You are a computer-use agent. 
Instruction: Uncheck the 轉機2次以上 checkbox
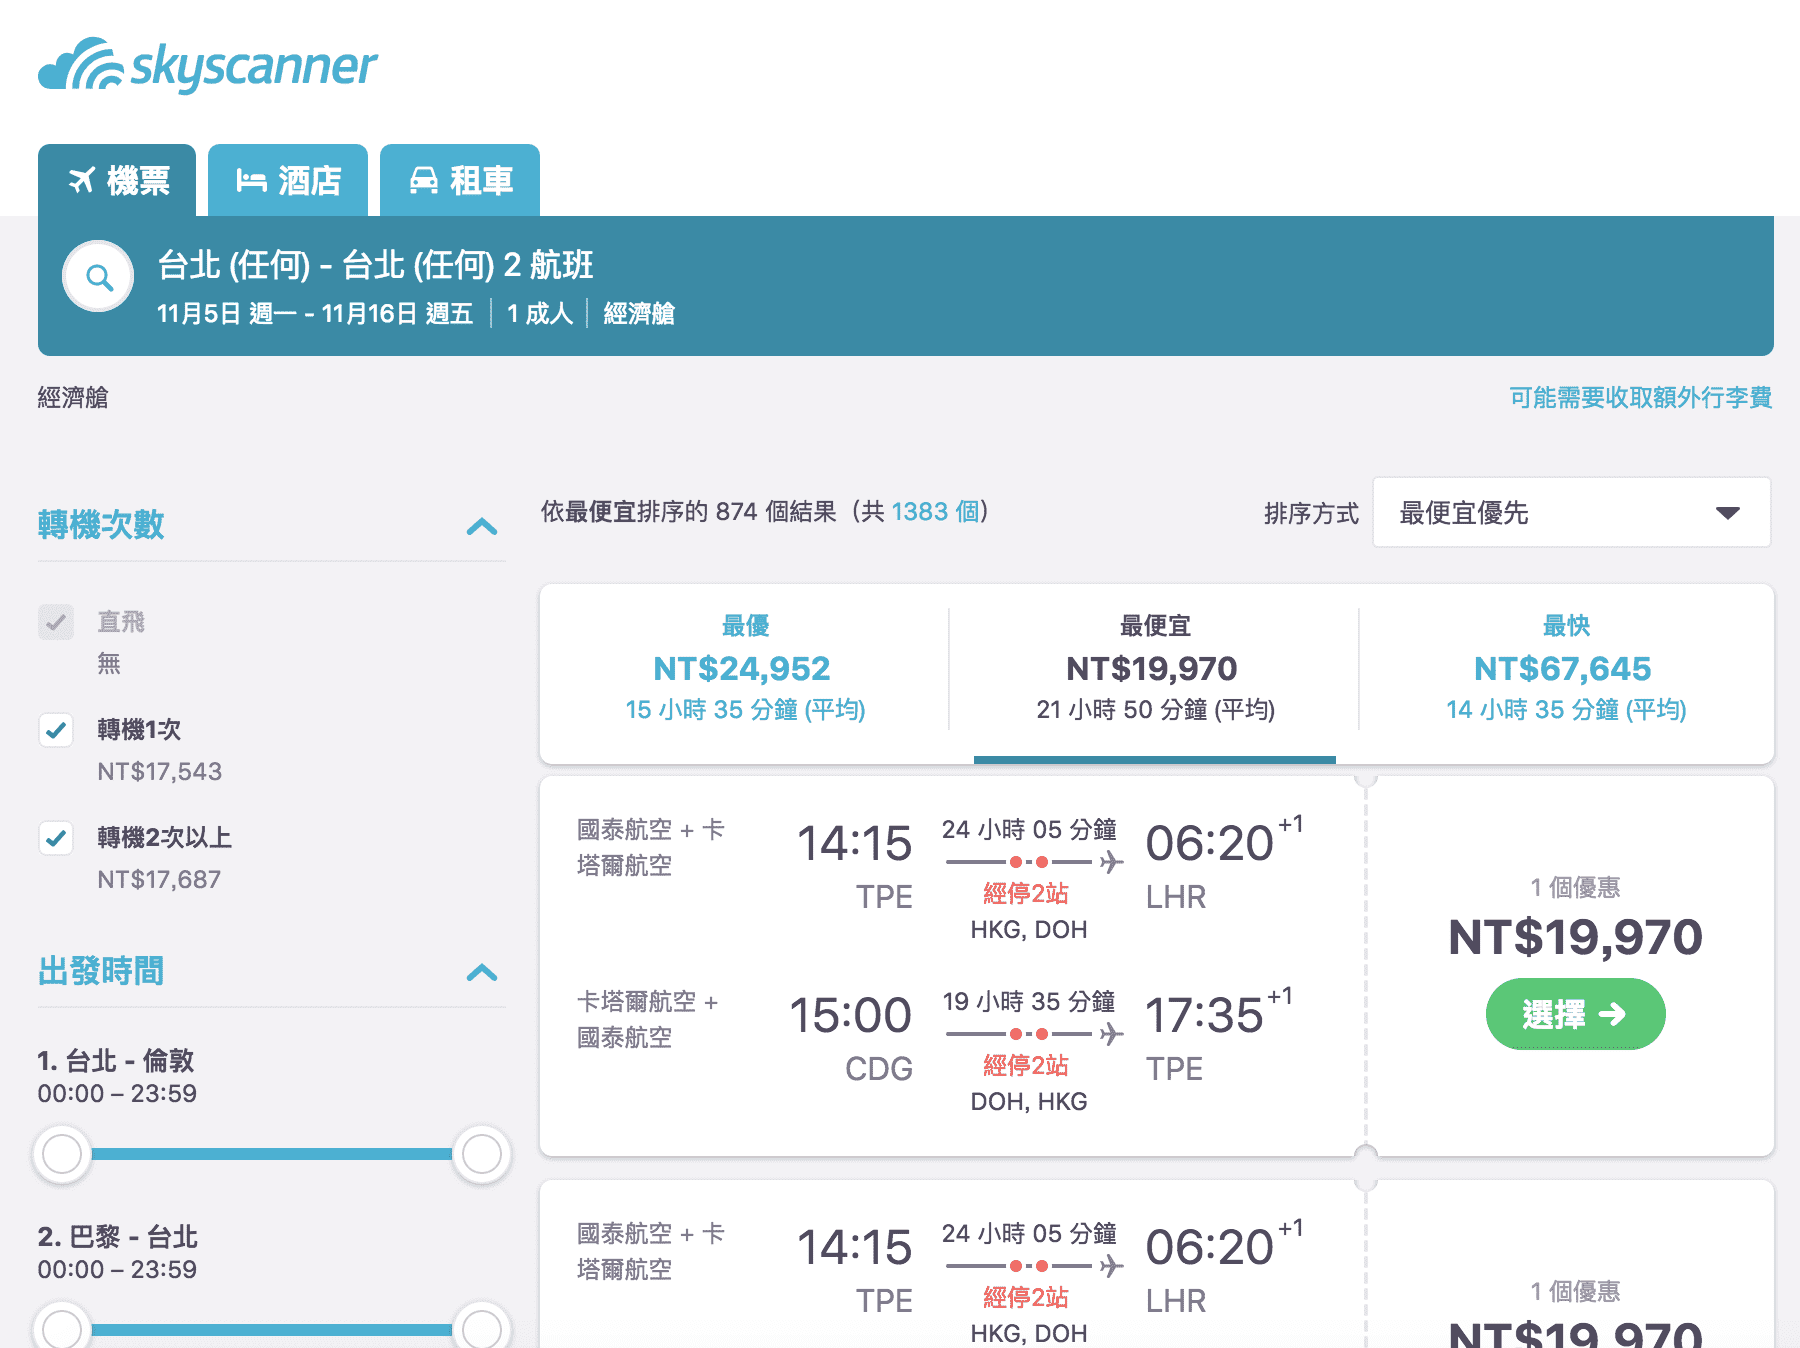point(56,838)
